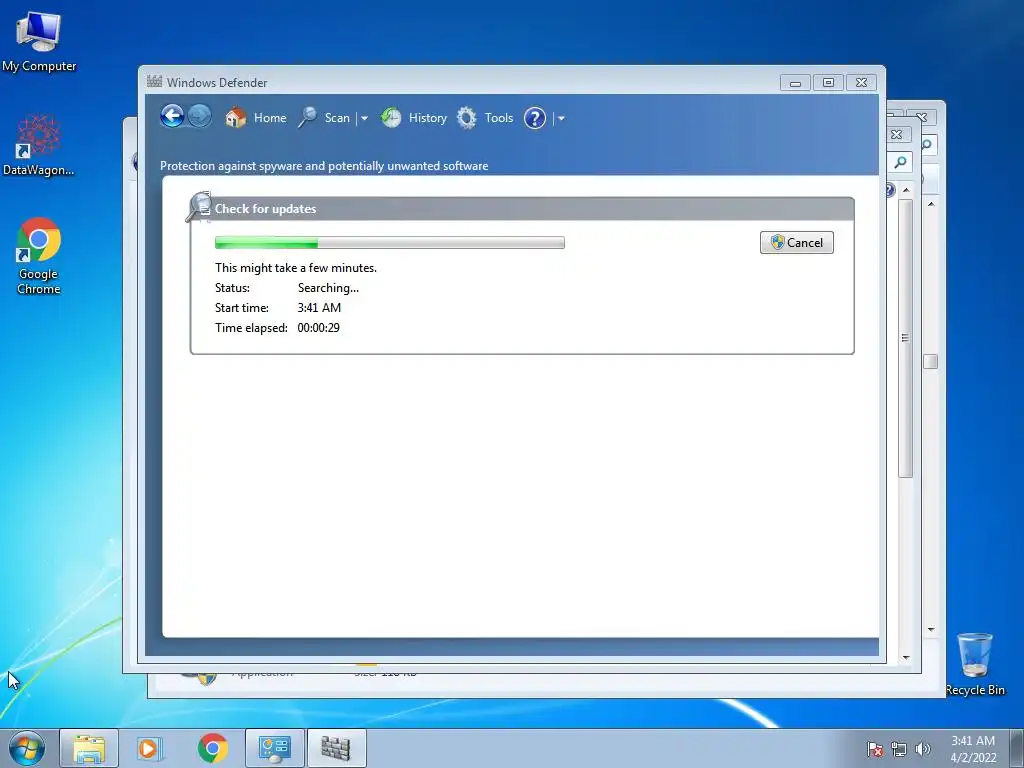Click the scroll up arrow in background window
The height and width of the screenshot is (768, 1024).
coord(906,189)
